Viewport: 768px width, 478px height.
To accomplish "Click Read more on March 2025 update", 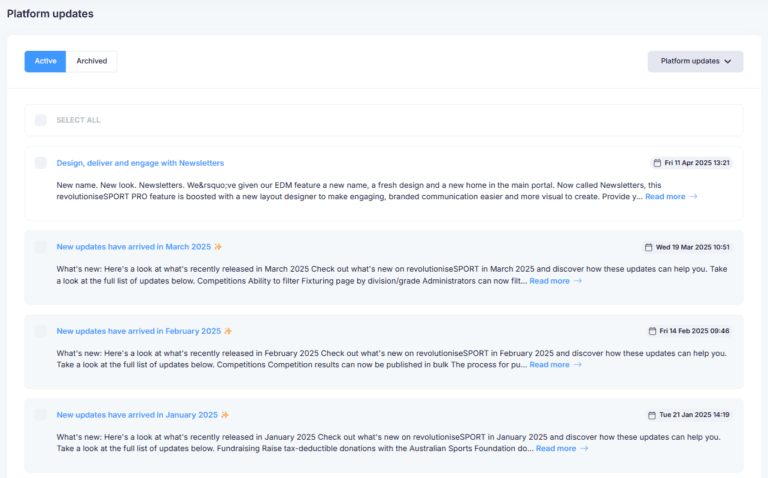I will (x=549, y=281).
